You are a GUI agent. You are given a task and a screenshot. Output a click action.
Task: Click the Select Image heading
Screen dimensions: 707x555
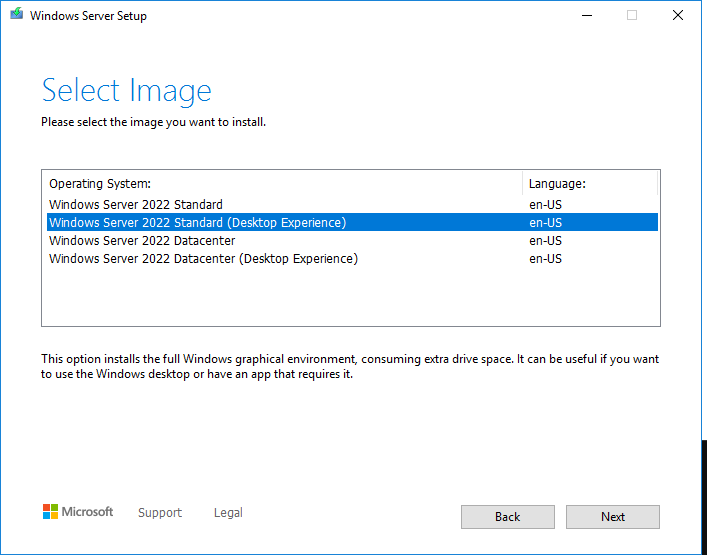[x=127, y=91]
